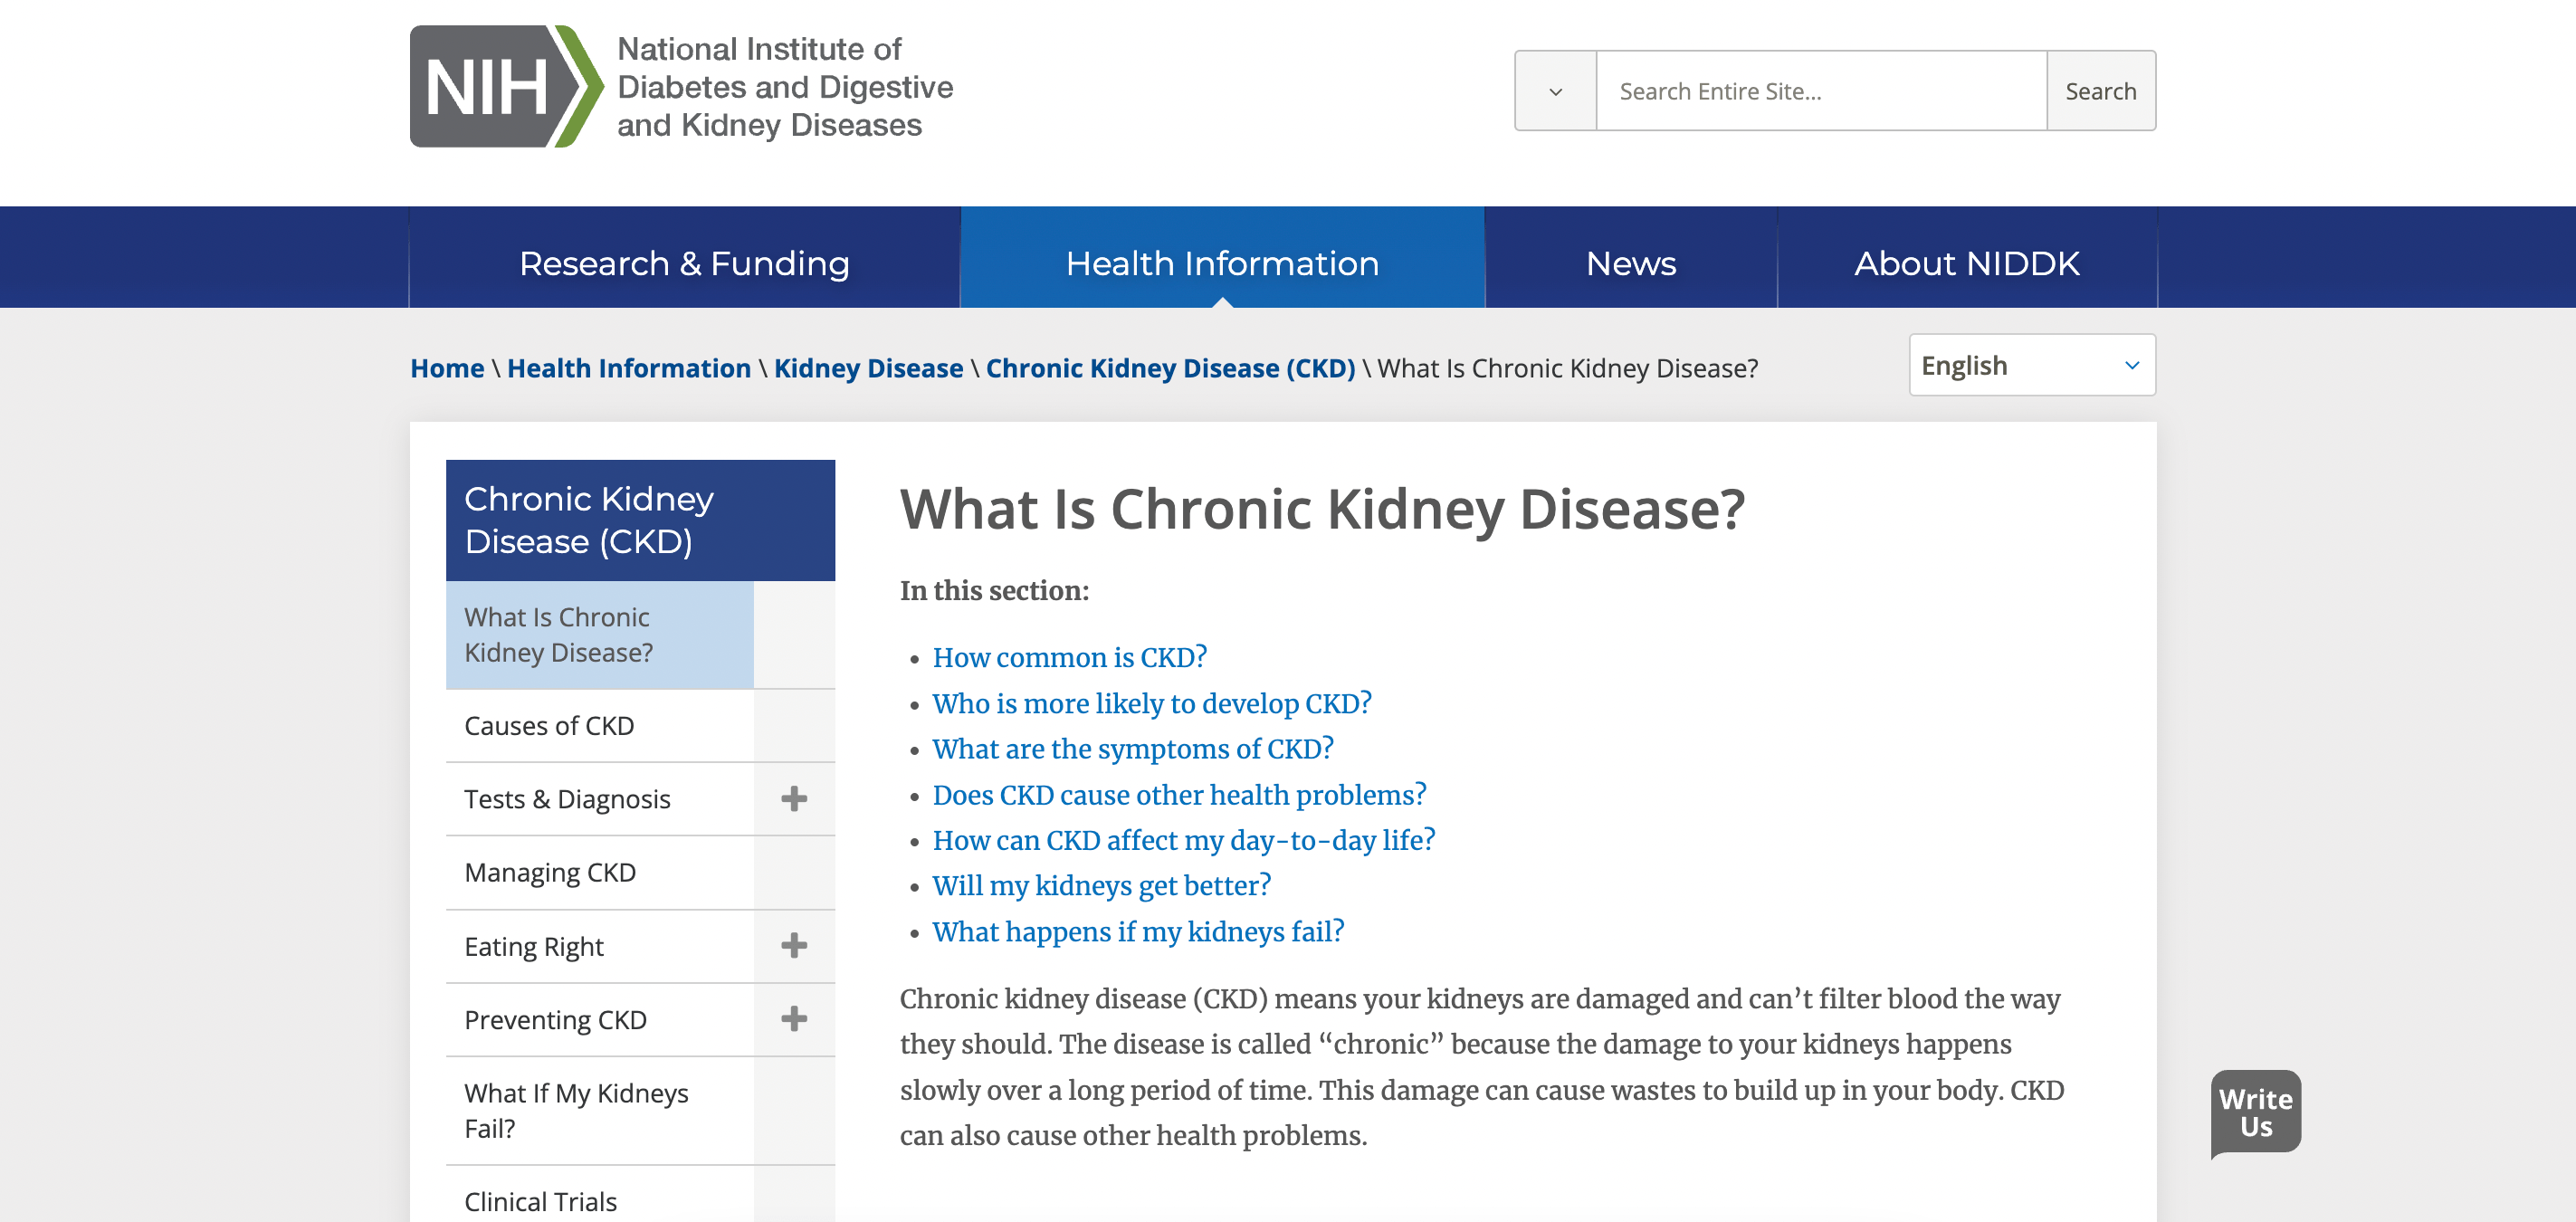Viewport: 2576px width, 1222px height.
Task: Open Health Information breadcrumb link
Action: 629,368
